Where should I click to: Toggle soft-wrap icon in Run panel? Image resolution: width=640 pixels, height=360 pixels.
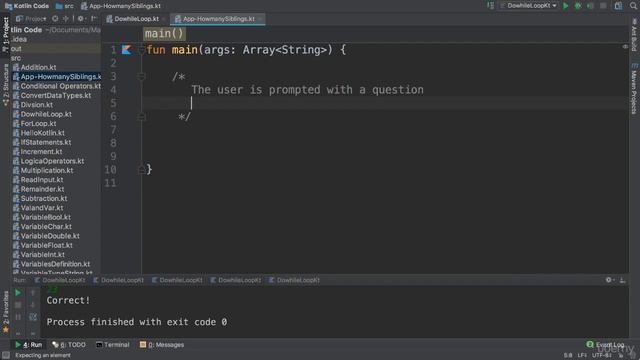(33, 317)
